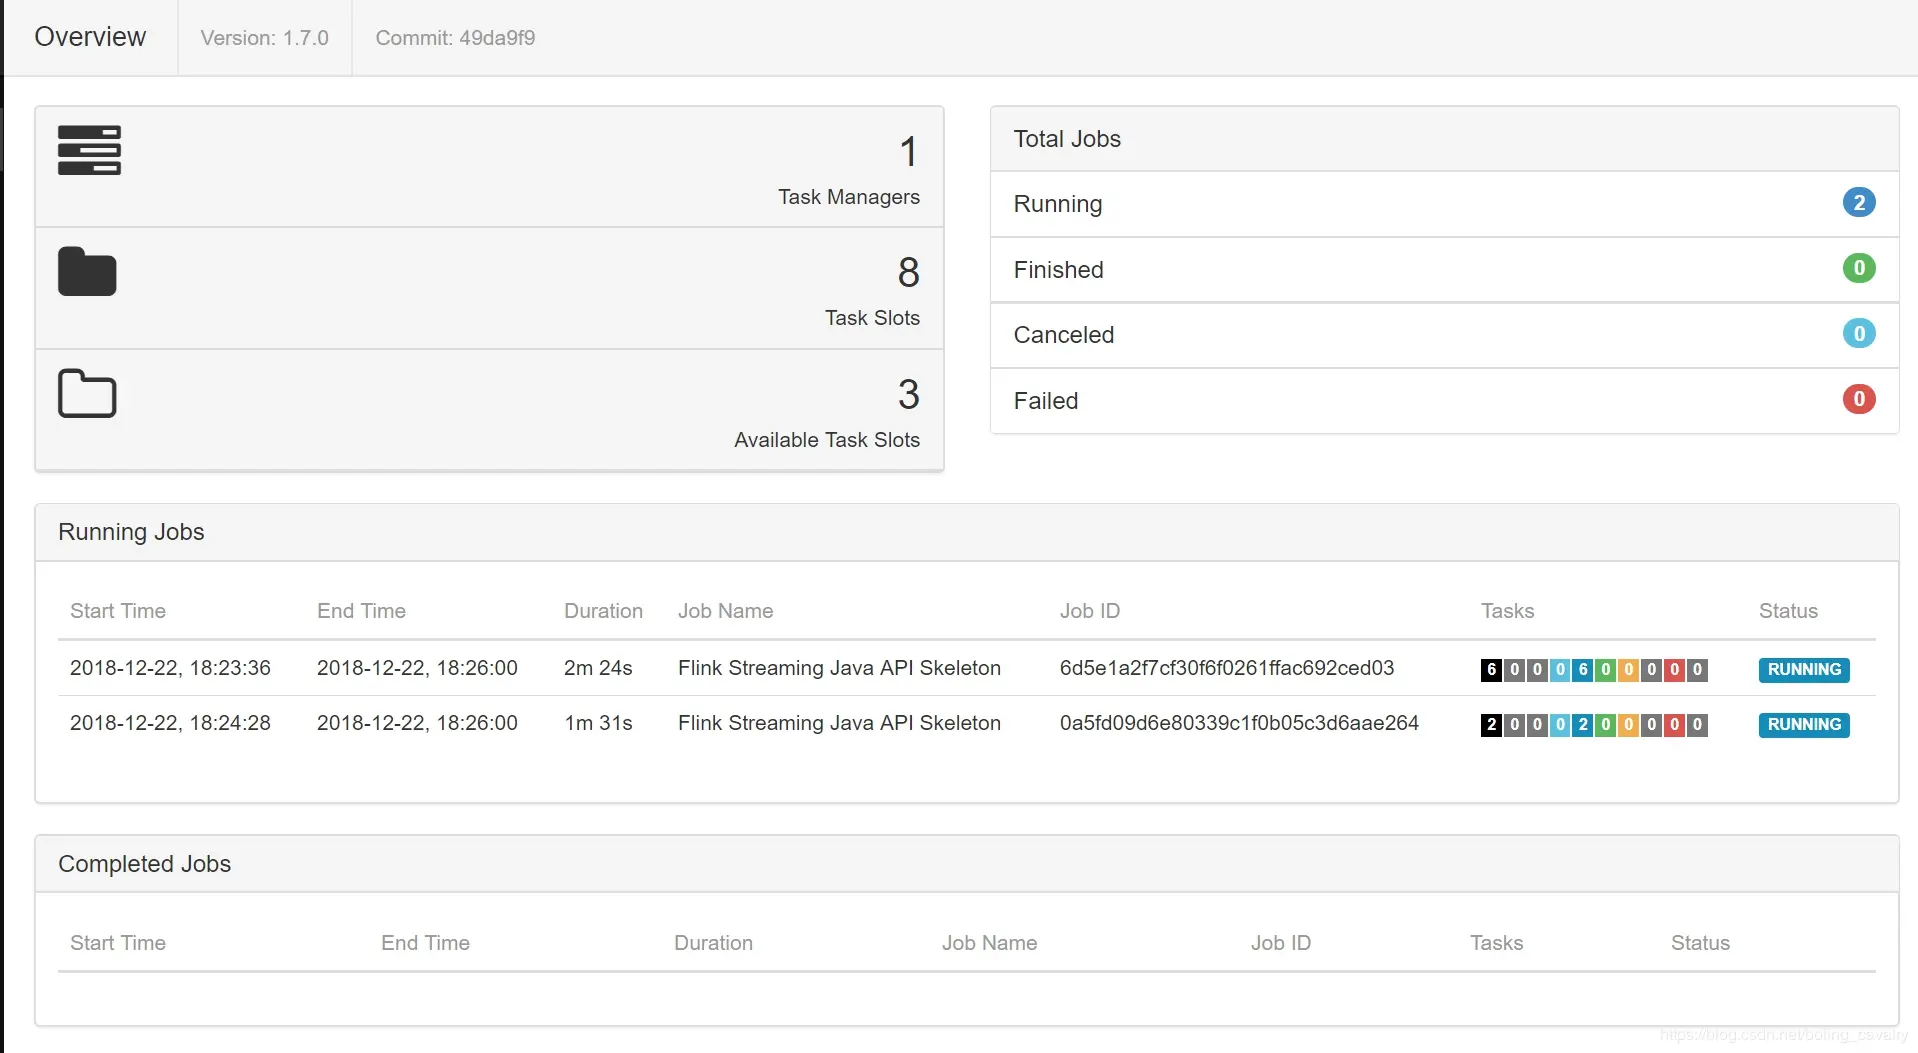
Task: Open job ID 6d5e1a2f7cf30f6f0261ffac692ced03
Action: point(1226,668)
